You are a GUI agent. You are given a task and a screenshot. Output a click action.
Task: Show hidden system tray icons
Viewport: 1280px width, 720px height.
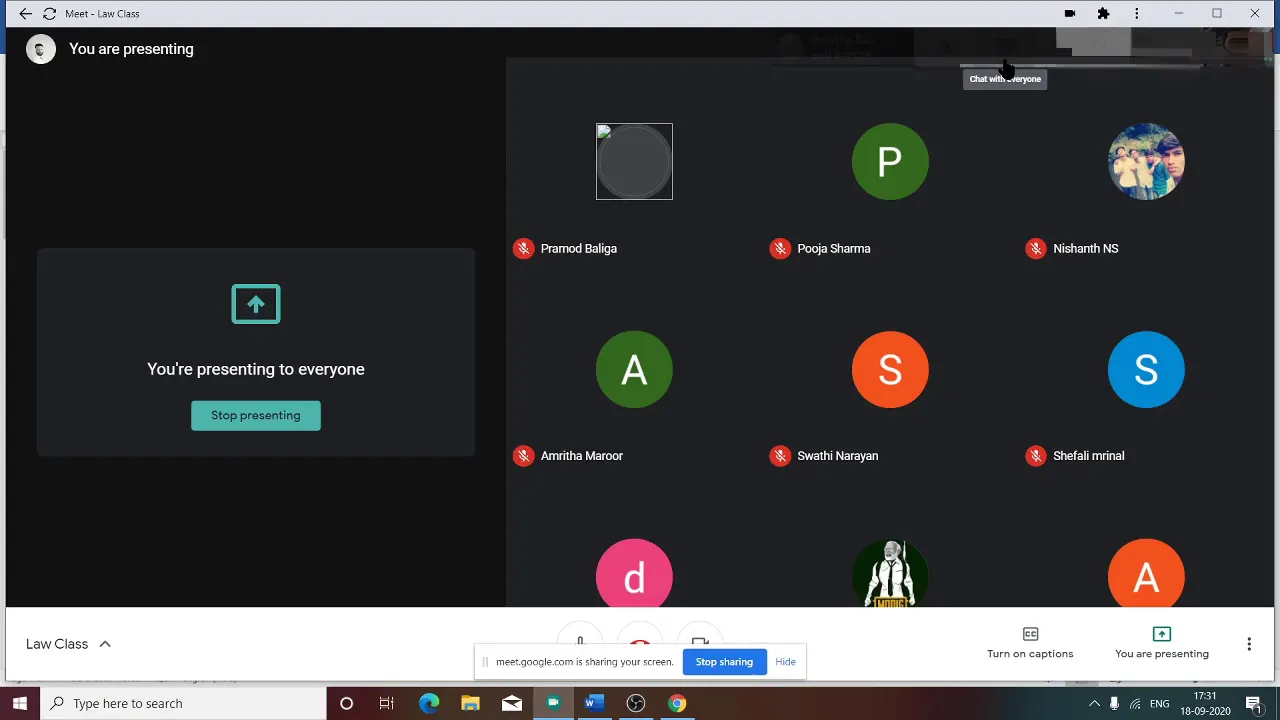(x=1094, y=704)
